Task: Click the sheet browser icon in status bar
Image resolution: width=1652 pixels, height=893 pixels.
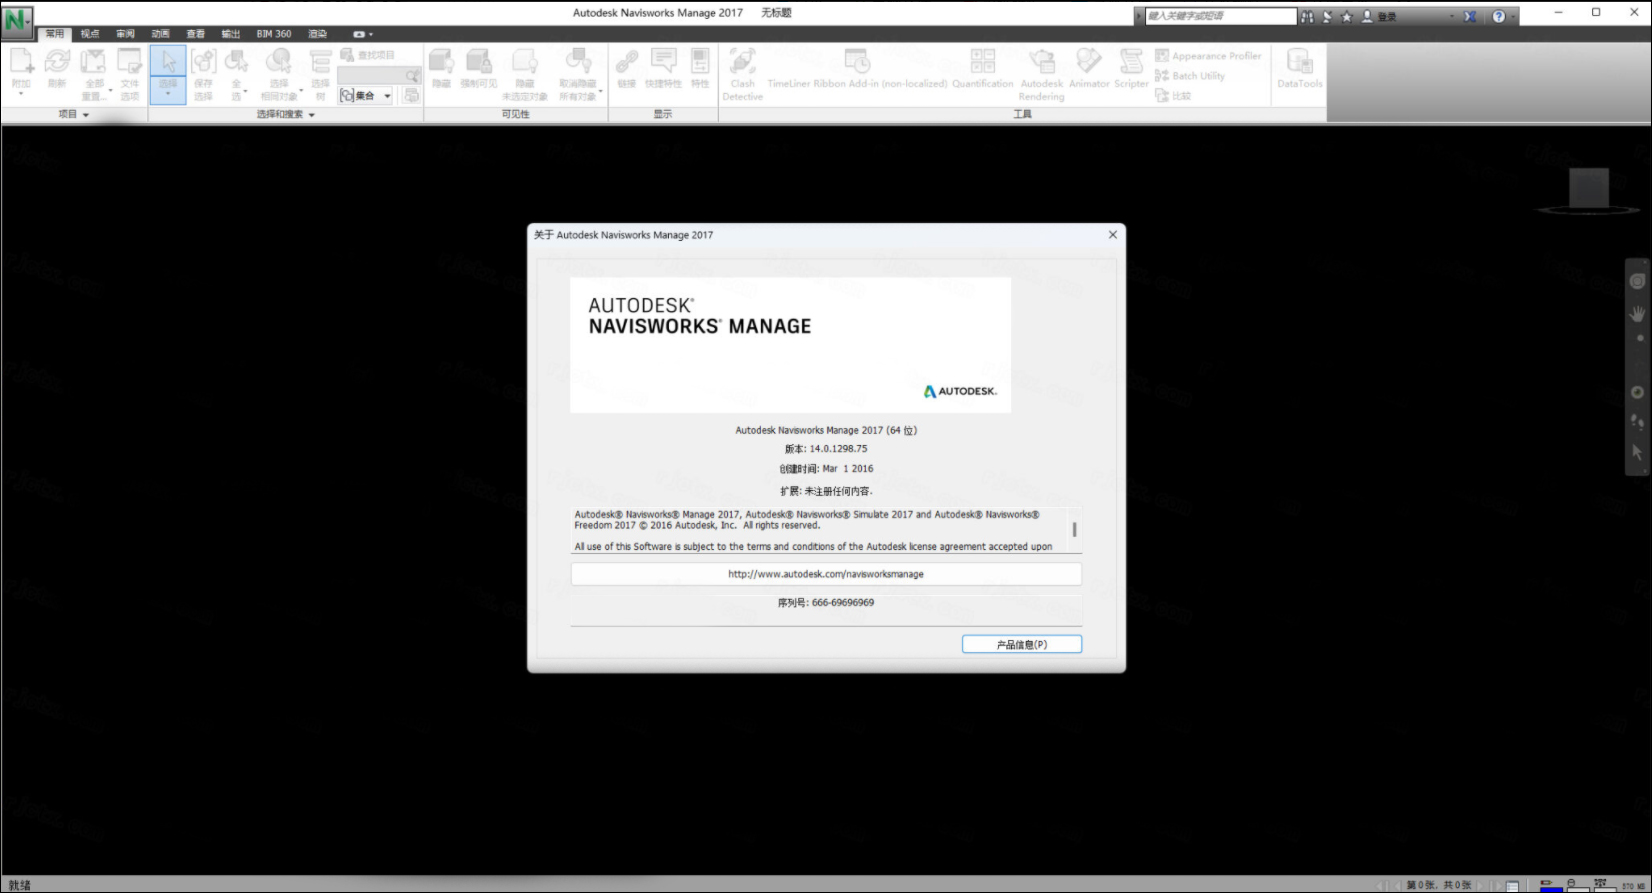Action: pyautogui.click(x=1512, y=885)
